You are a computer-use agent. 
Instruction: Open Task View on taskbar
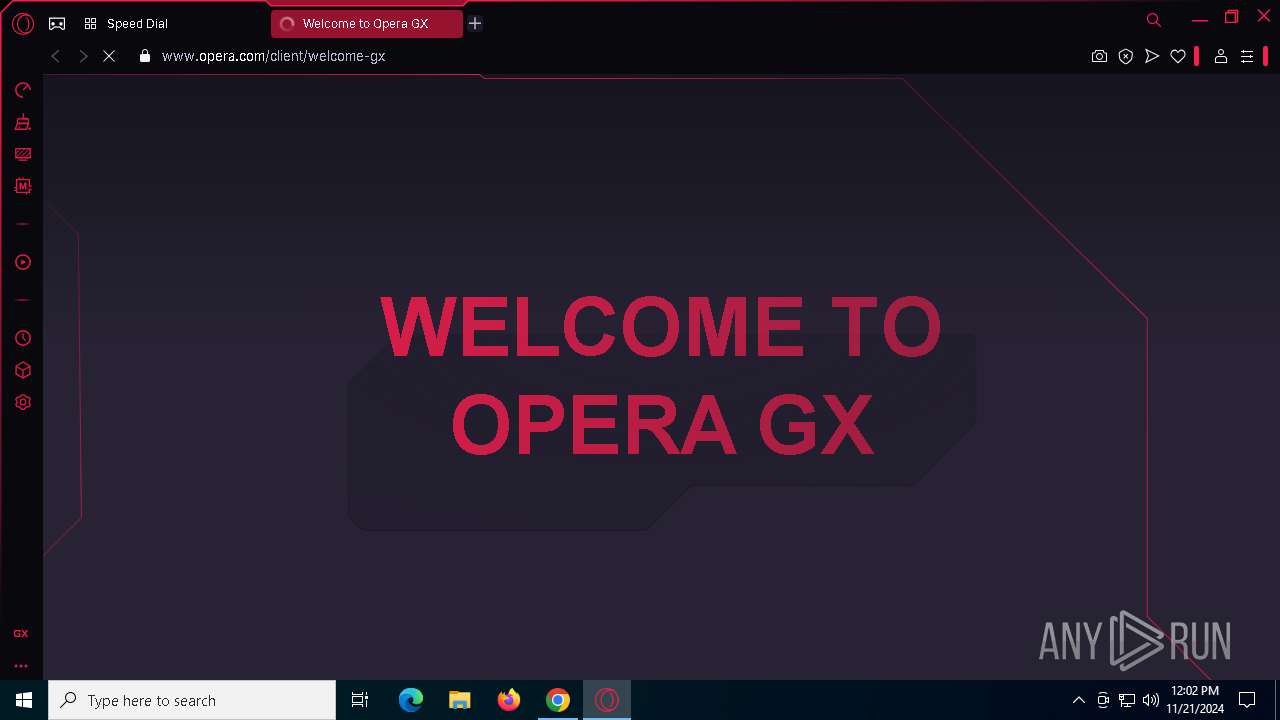point(360,700)
